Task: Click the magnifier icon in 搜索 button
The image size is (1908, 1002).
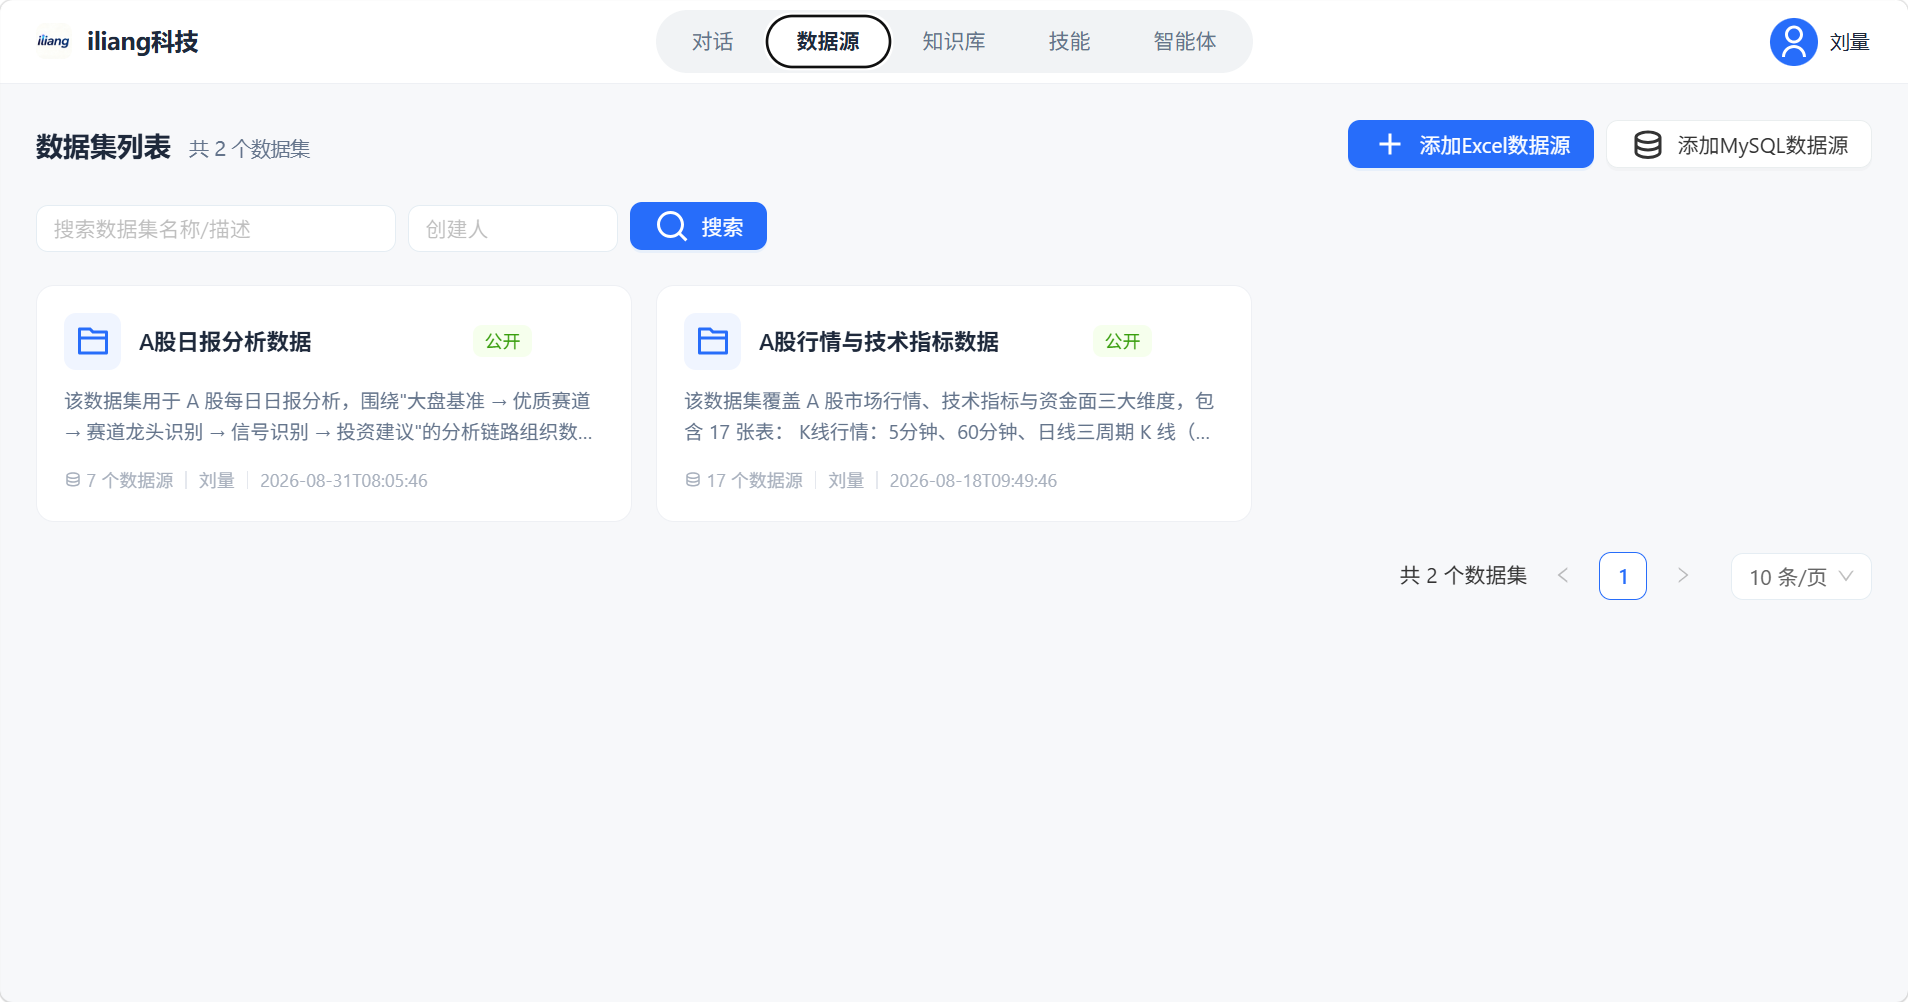Action: [x=671, y=226]
